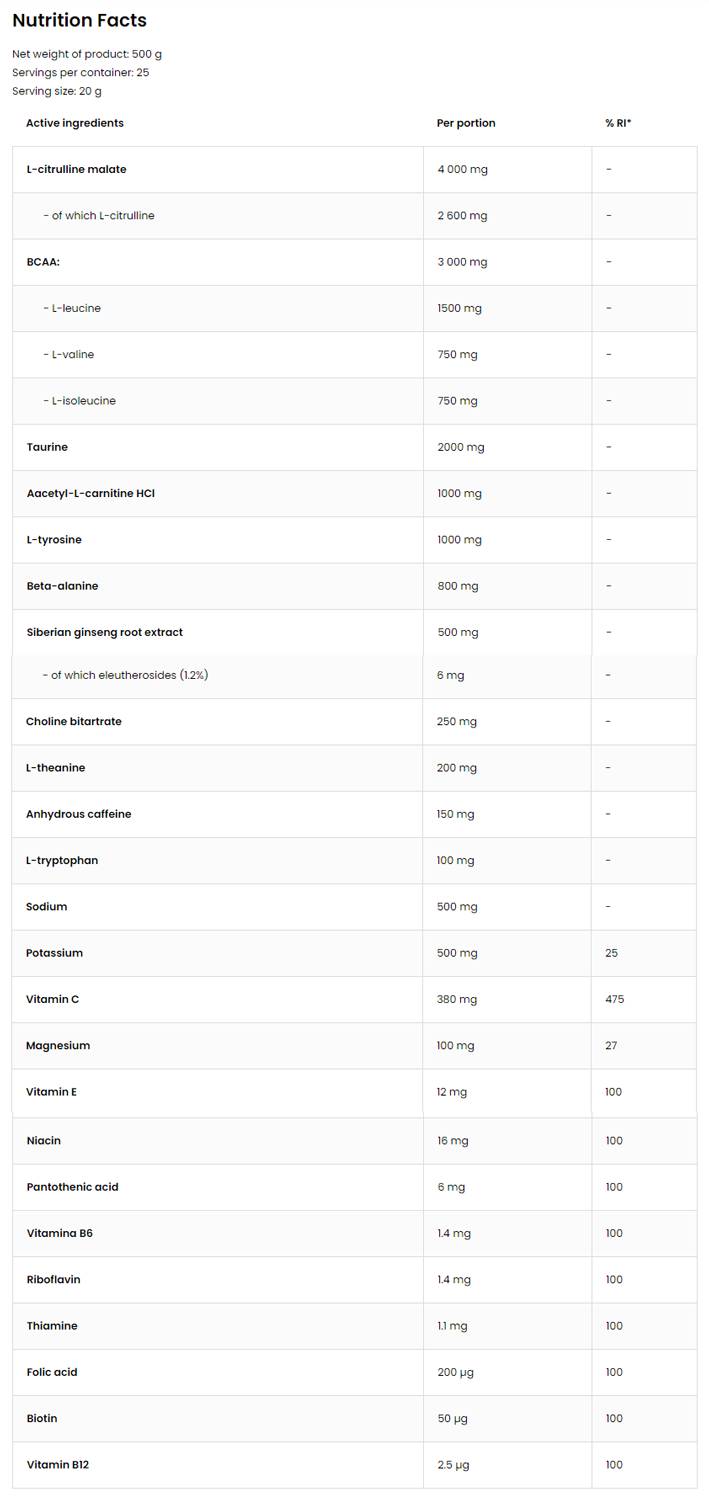709x1500 pixels.
Task: Select the Beta-alanine row label
Action: pos(62,586)
